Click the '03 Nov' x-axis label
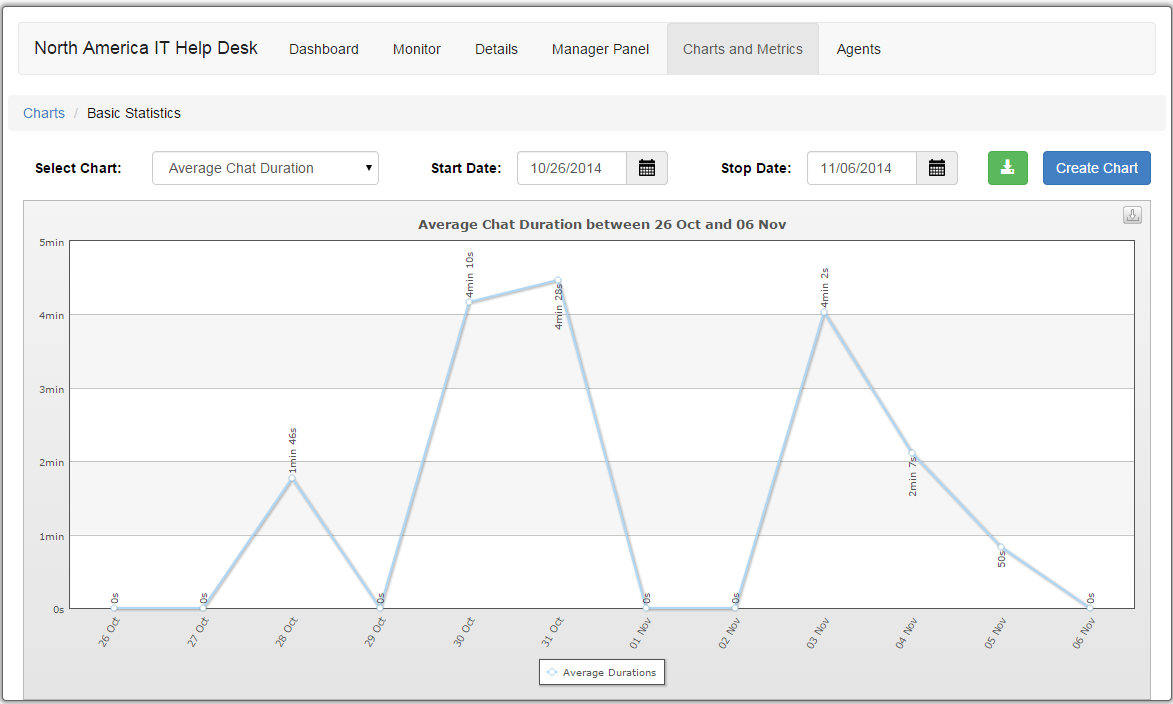This screenshot has width=1173, height=704. [x=818, y=633]
